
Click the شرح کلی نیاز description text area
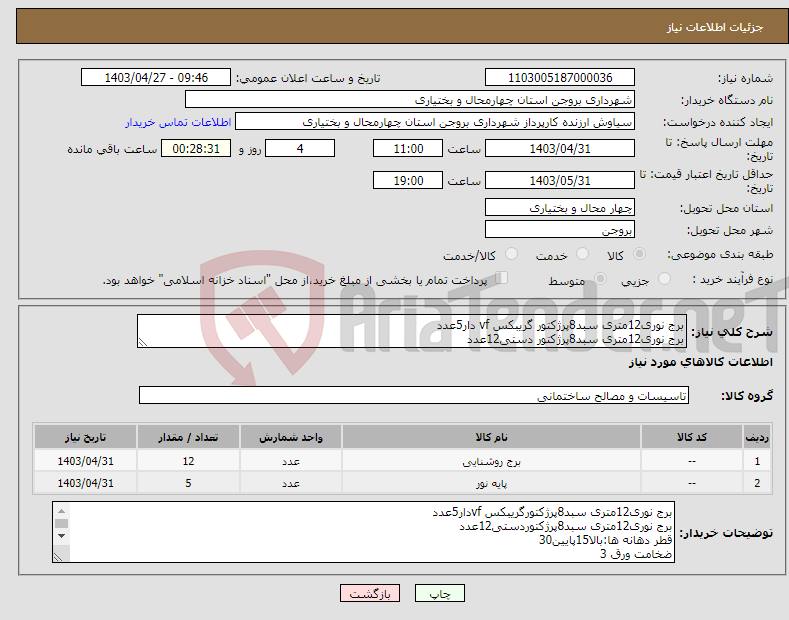(412, 331)
